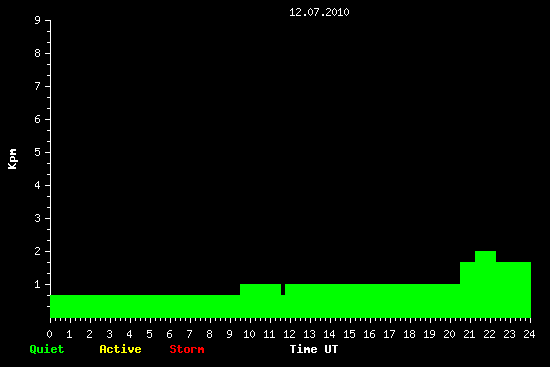Click the 1 value on Kp axis
550x367 pixels.
tap(38, 284)
